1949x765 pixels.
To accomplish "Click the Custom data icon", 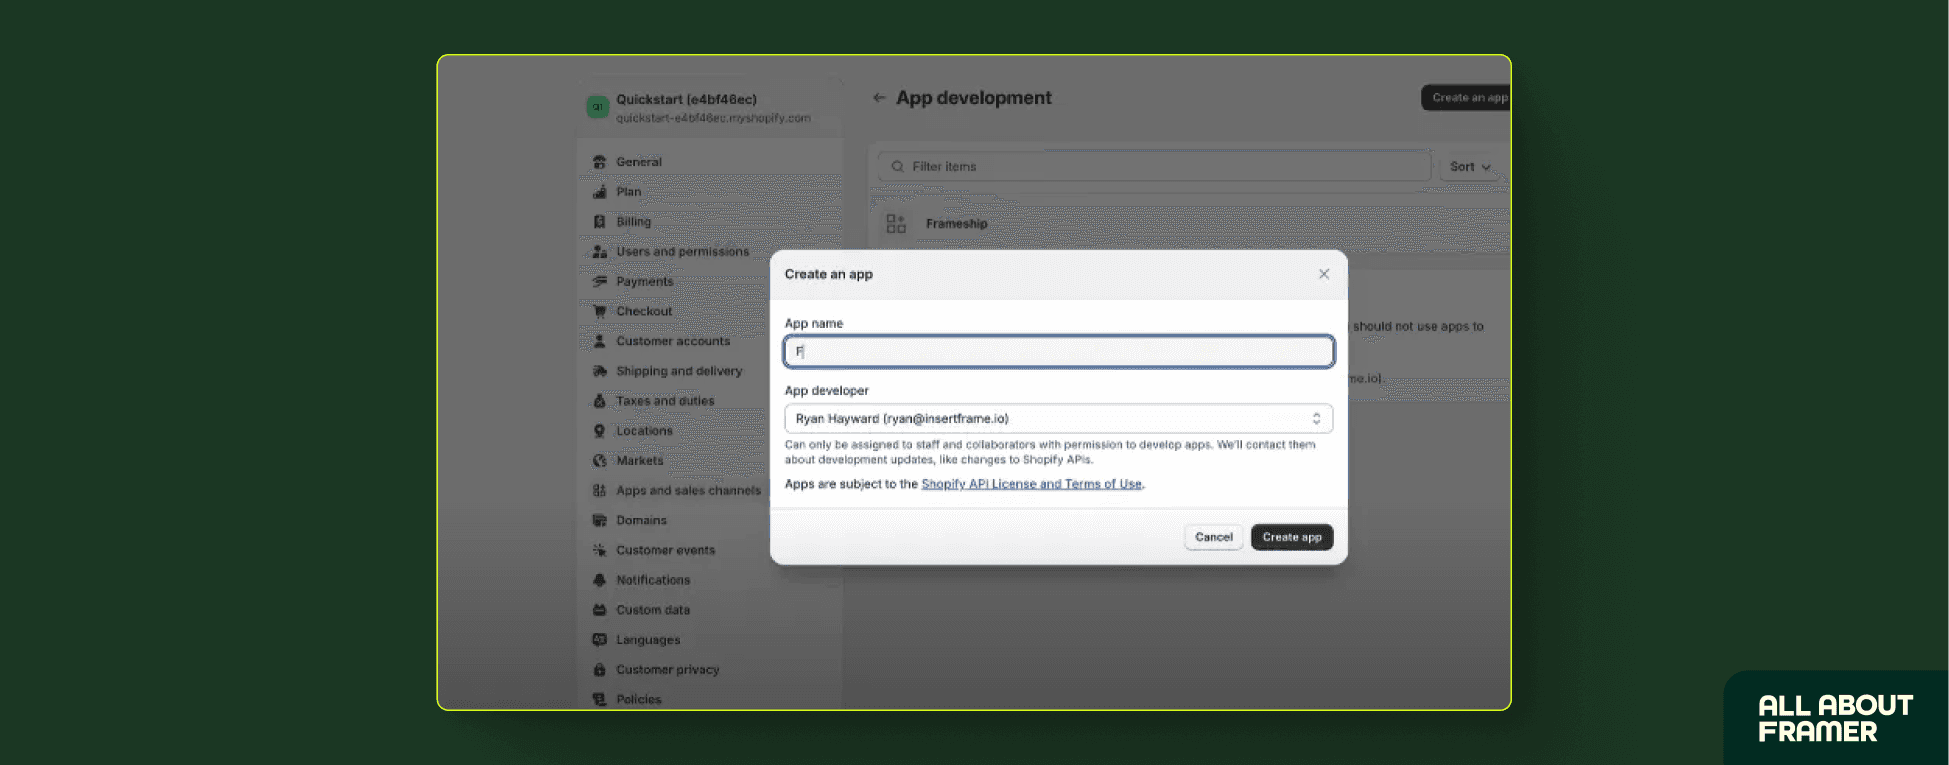I will 600,610.
